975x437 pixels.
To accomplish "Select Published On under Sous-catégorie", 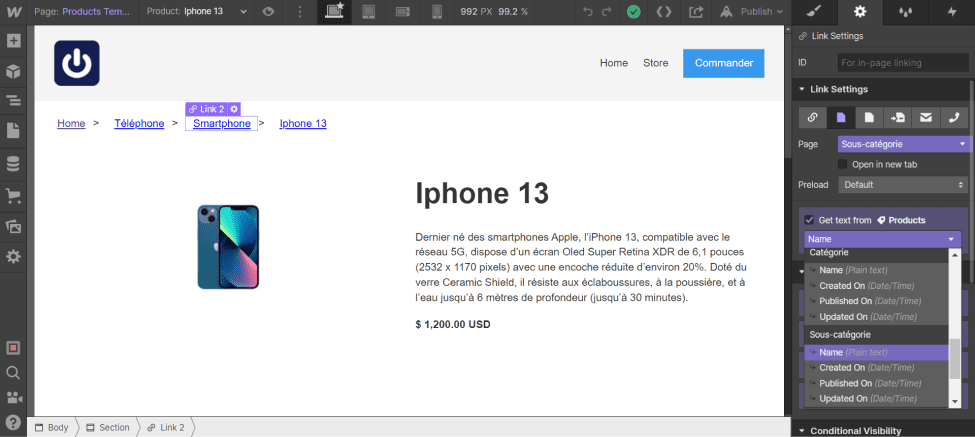I will pos(877,383).
